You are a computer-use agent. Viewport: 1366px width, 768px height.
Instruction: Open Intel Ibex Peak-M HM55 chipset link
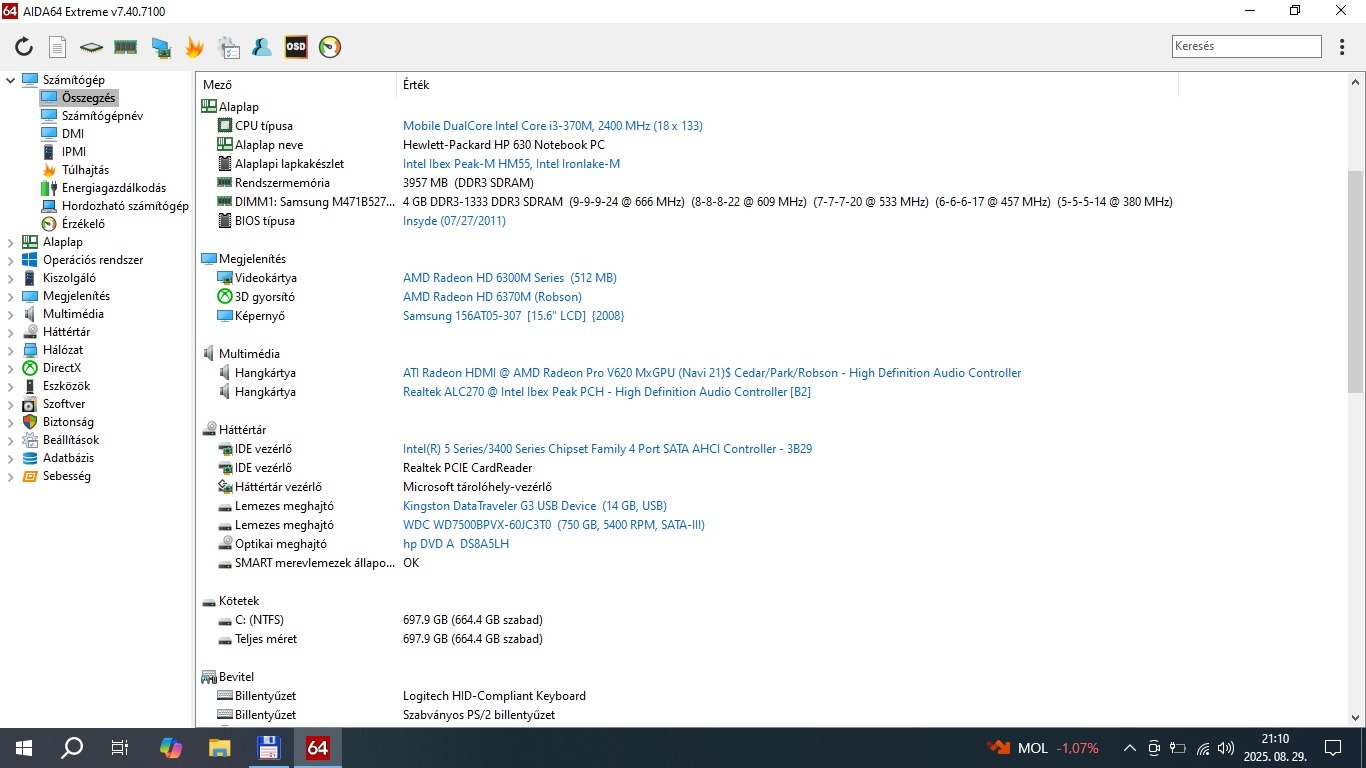click(x=512, y=164)
